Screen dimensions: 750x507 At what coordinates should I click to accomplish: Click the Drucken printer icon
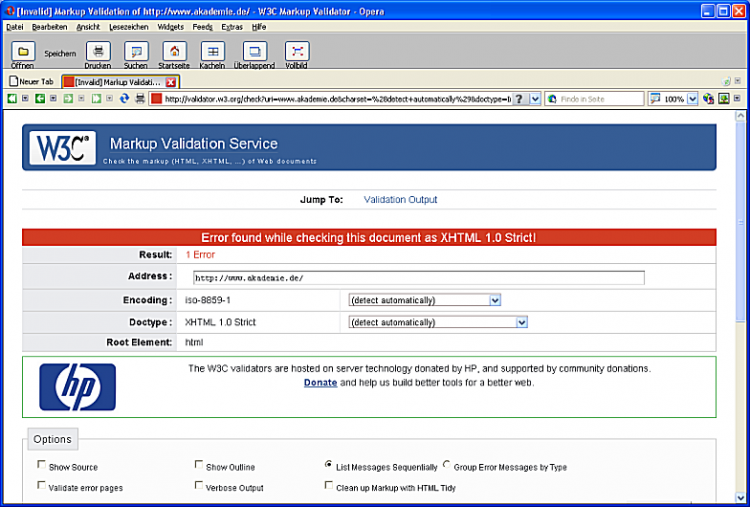97,51
